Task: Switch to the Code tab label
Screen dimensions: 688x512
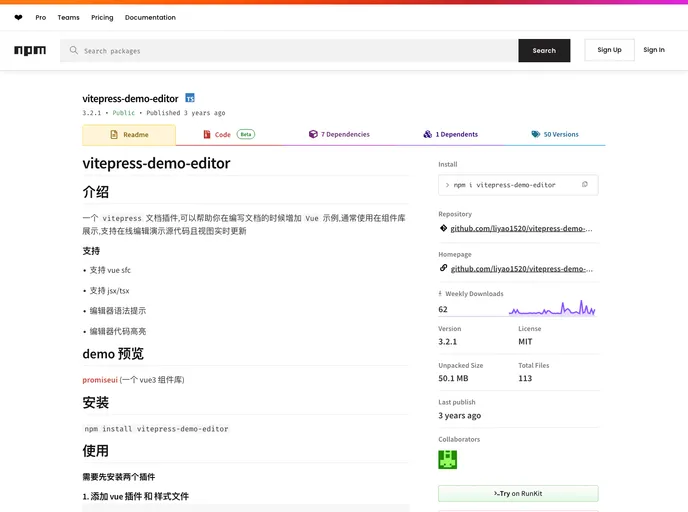Action: click(222, 135)
